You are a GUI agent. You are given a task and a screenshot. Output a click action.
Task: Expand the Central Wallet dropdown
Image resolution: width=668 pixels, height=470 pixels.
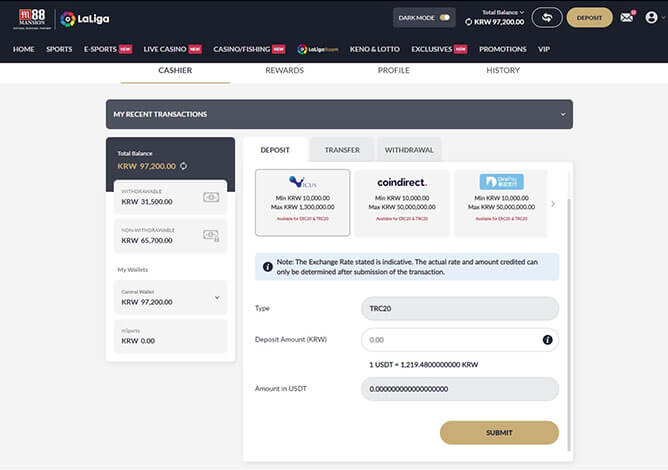coord(217,297)
